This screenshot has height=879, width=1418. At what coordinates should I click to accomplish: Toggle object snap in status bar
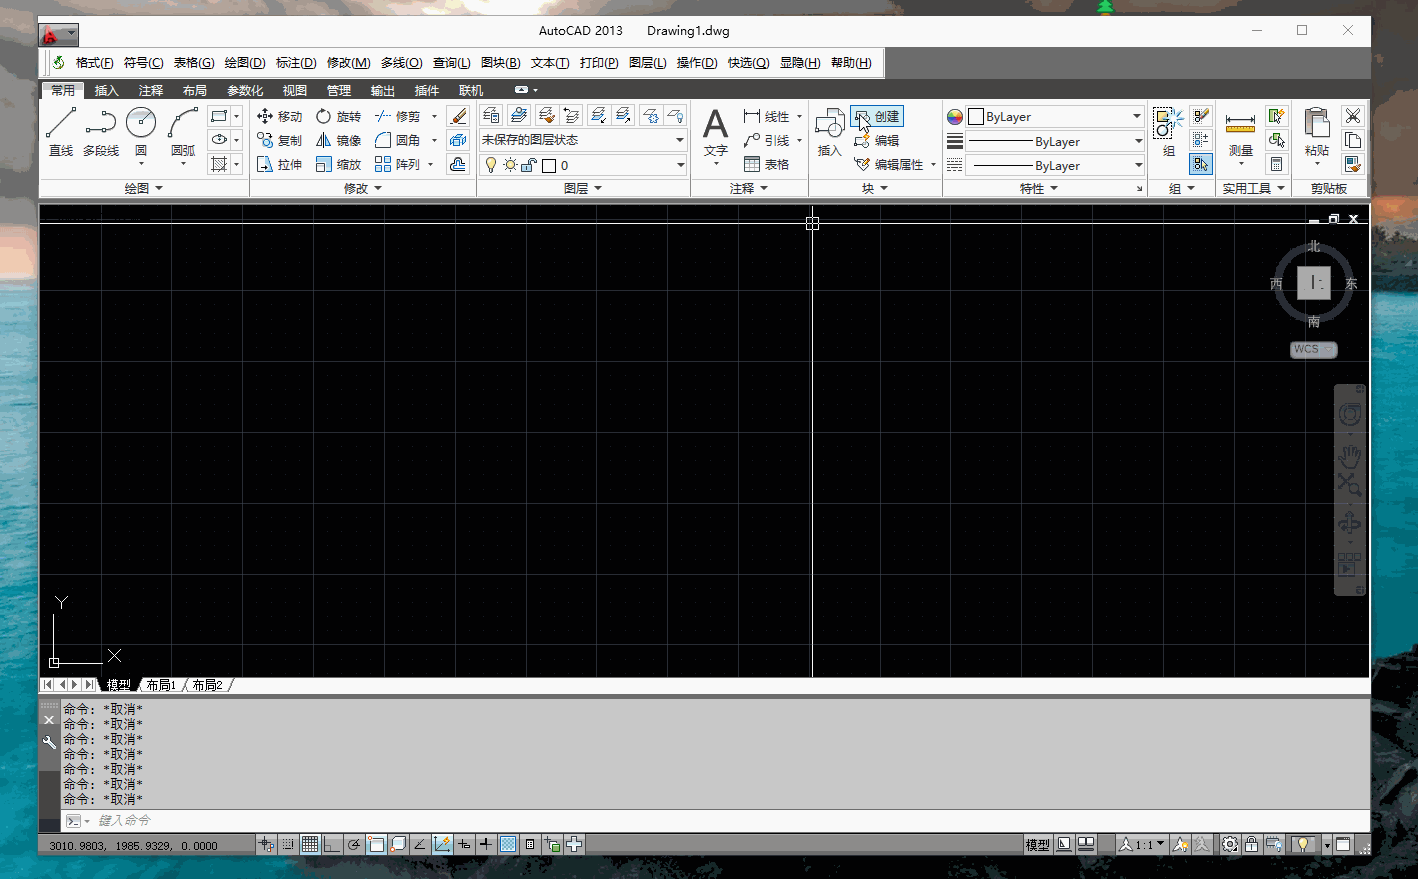tap(376, 844)
